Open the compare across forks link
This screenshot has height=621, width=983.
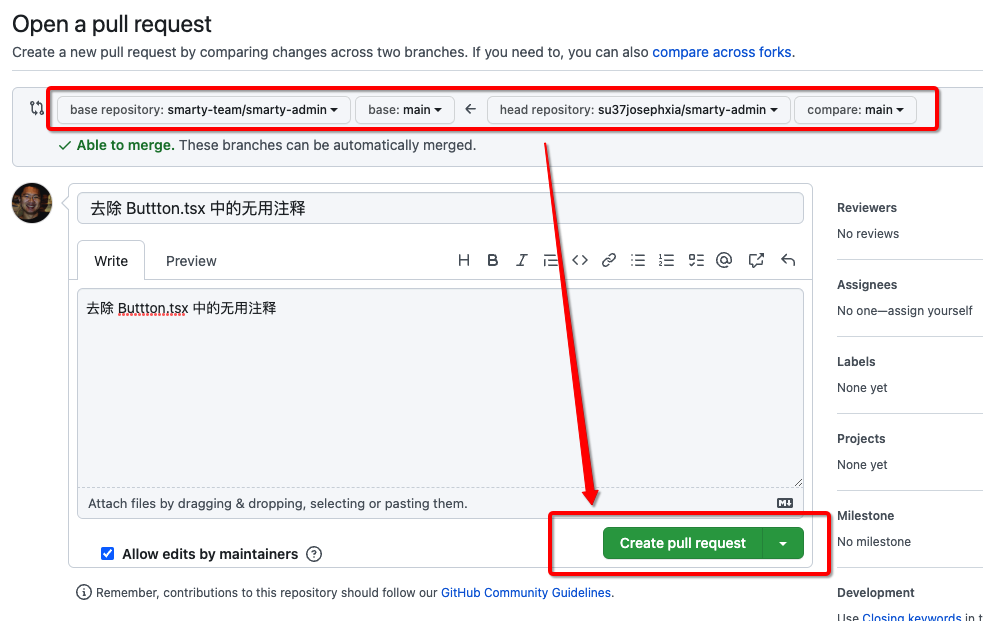tap(721, 52)
